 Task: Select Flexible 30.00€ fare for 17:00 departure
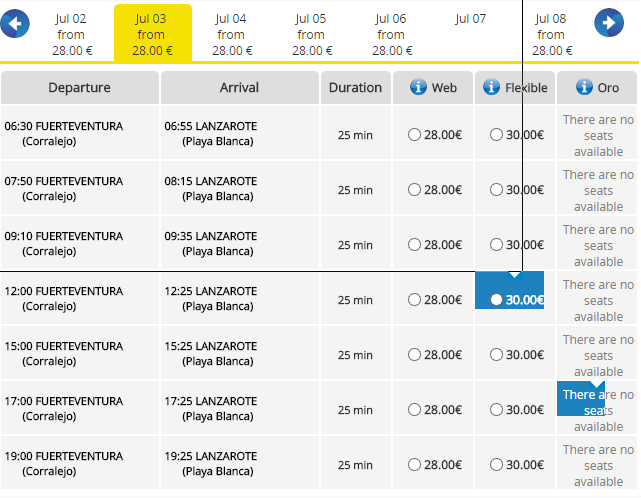pyautogui.click(x=496, y=410)
